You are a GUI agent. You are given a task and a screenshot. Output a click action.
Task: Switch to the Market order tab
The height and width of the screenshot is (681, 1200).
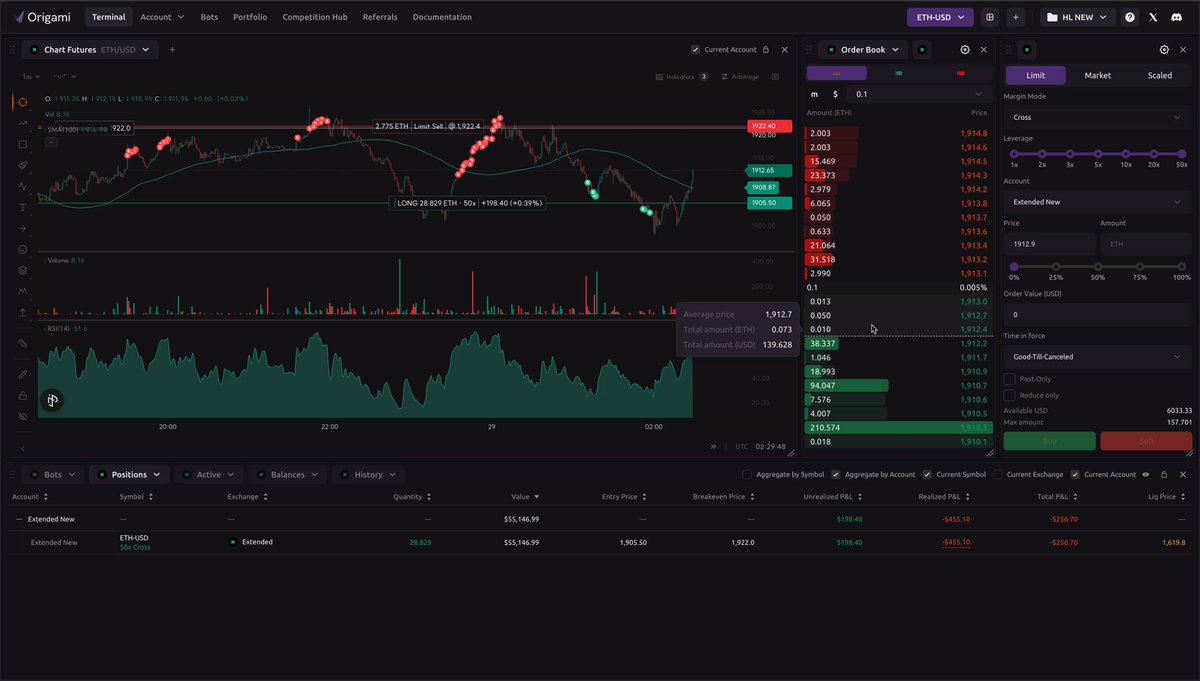[x=1097, y=76]
